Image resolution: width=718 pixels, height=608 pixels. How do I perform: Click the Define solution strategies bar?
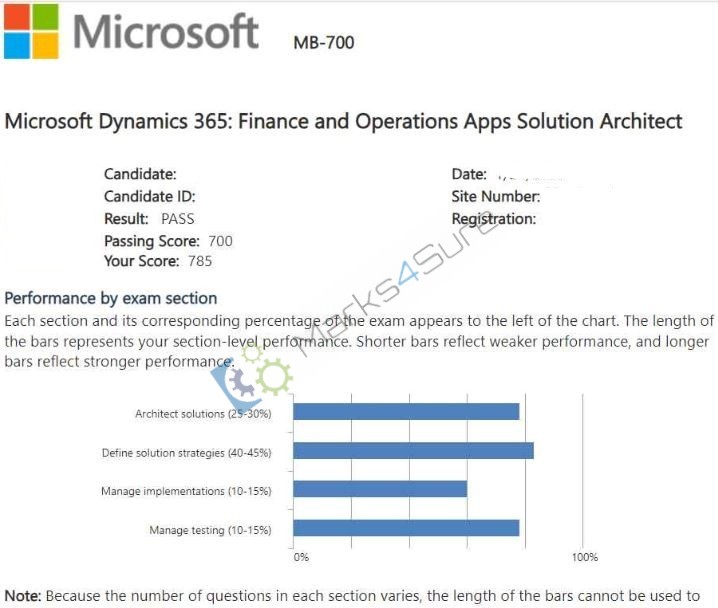coord(413,451)
